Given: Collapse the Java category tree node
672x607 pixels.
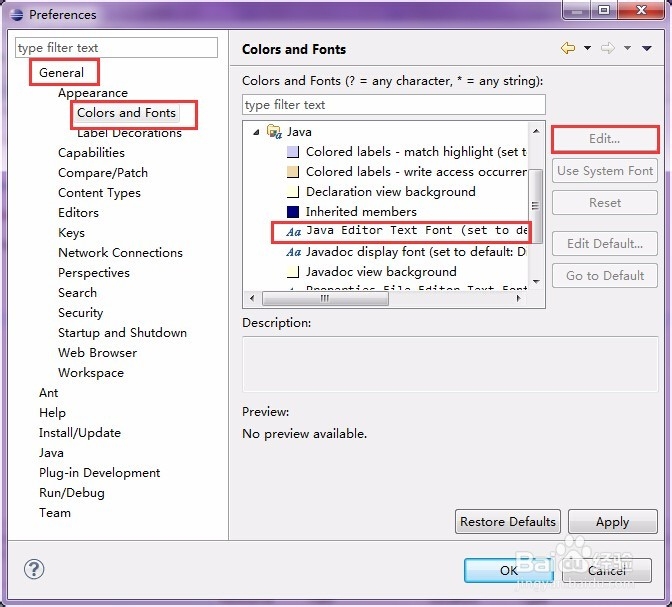Looking at the screenshot, I should (x=256, y=132).
